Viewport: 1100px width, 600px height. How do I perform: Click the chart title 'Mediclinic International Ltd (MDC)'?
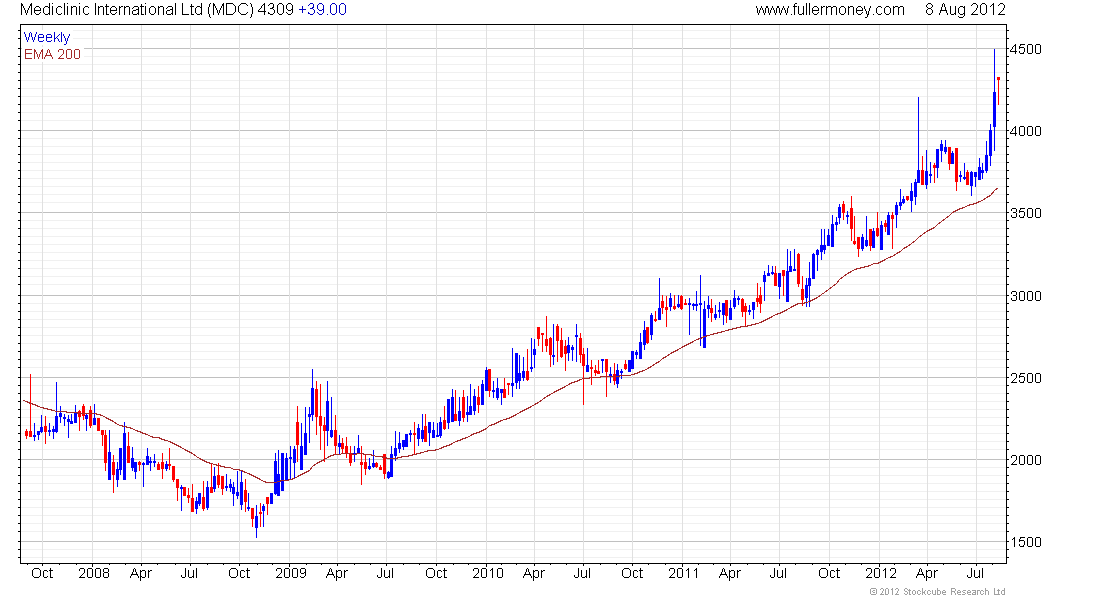(x=137, y=10)
